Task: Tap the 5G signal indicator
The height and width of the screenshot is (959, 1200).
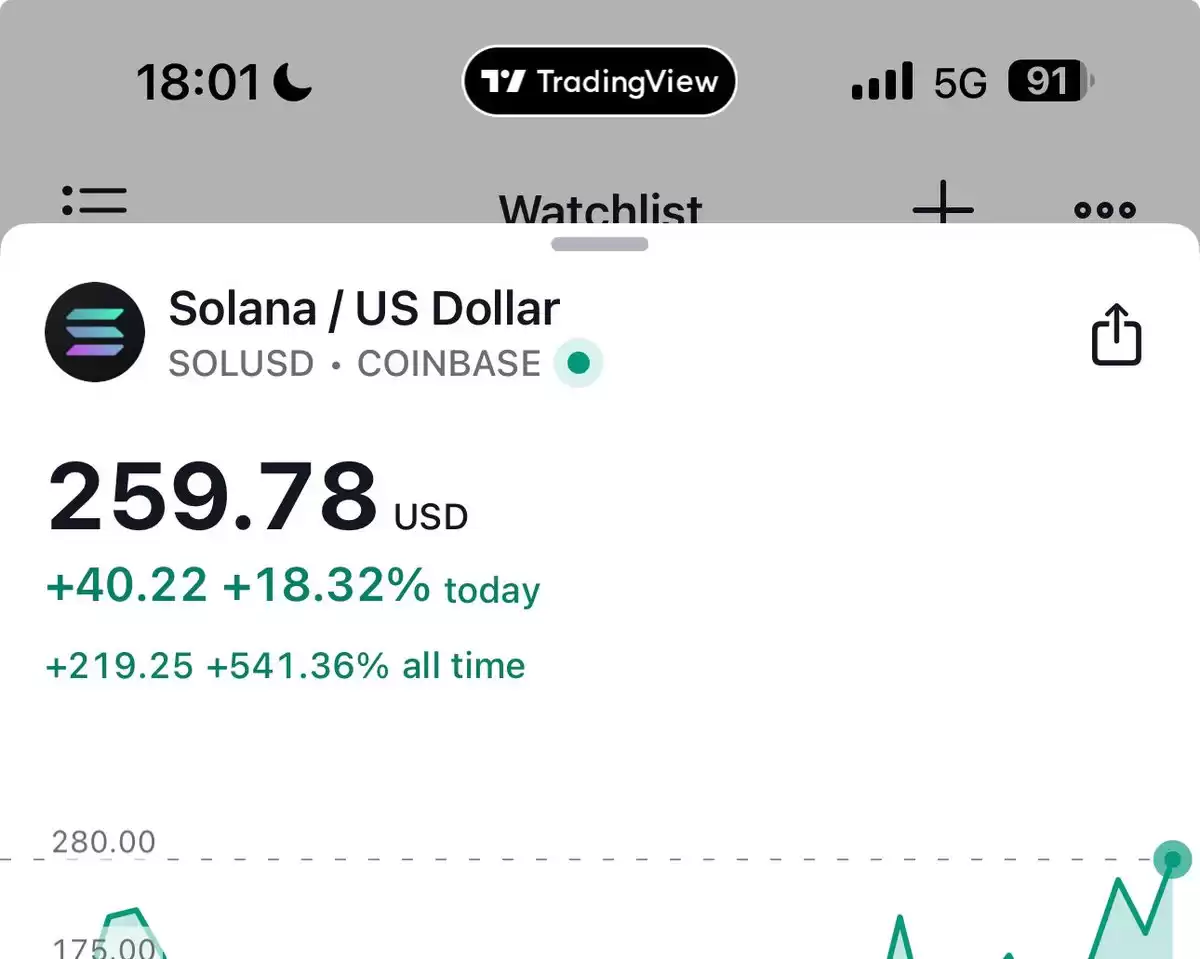Action: (x=960, y=82)
